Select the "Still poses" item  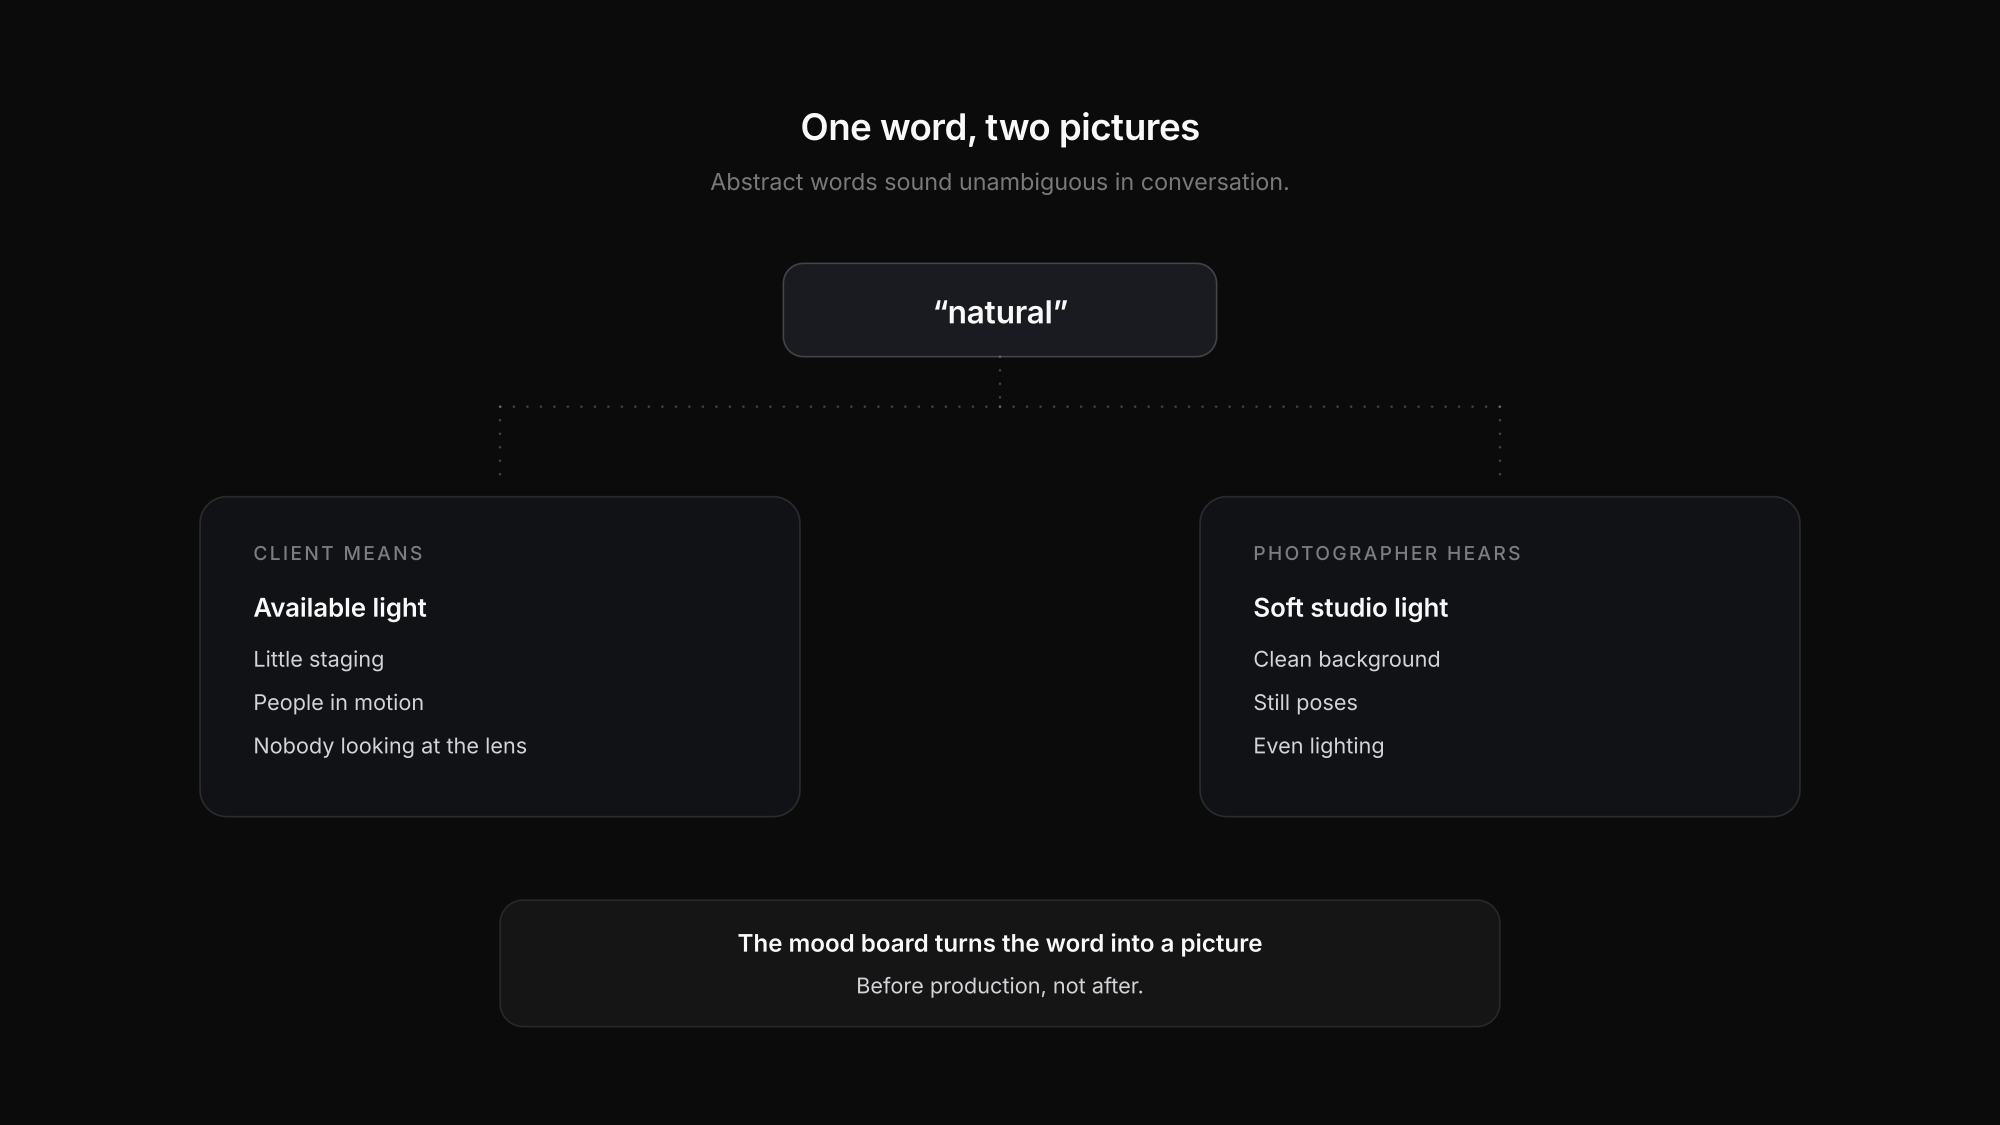coord(1305,702)
